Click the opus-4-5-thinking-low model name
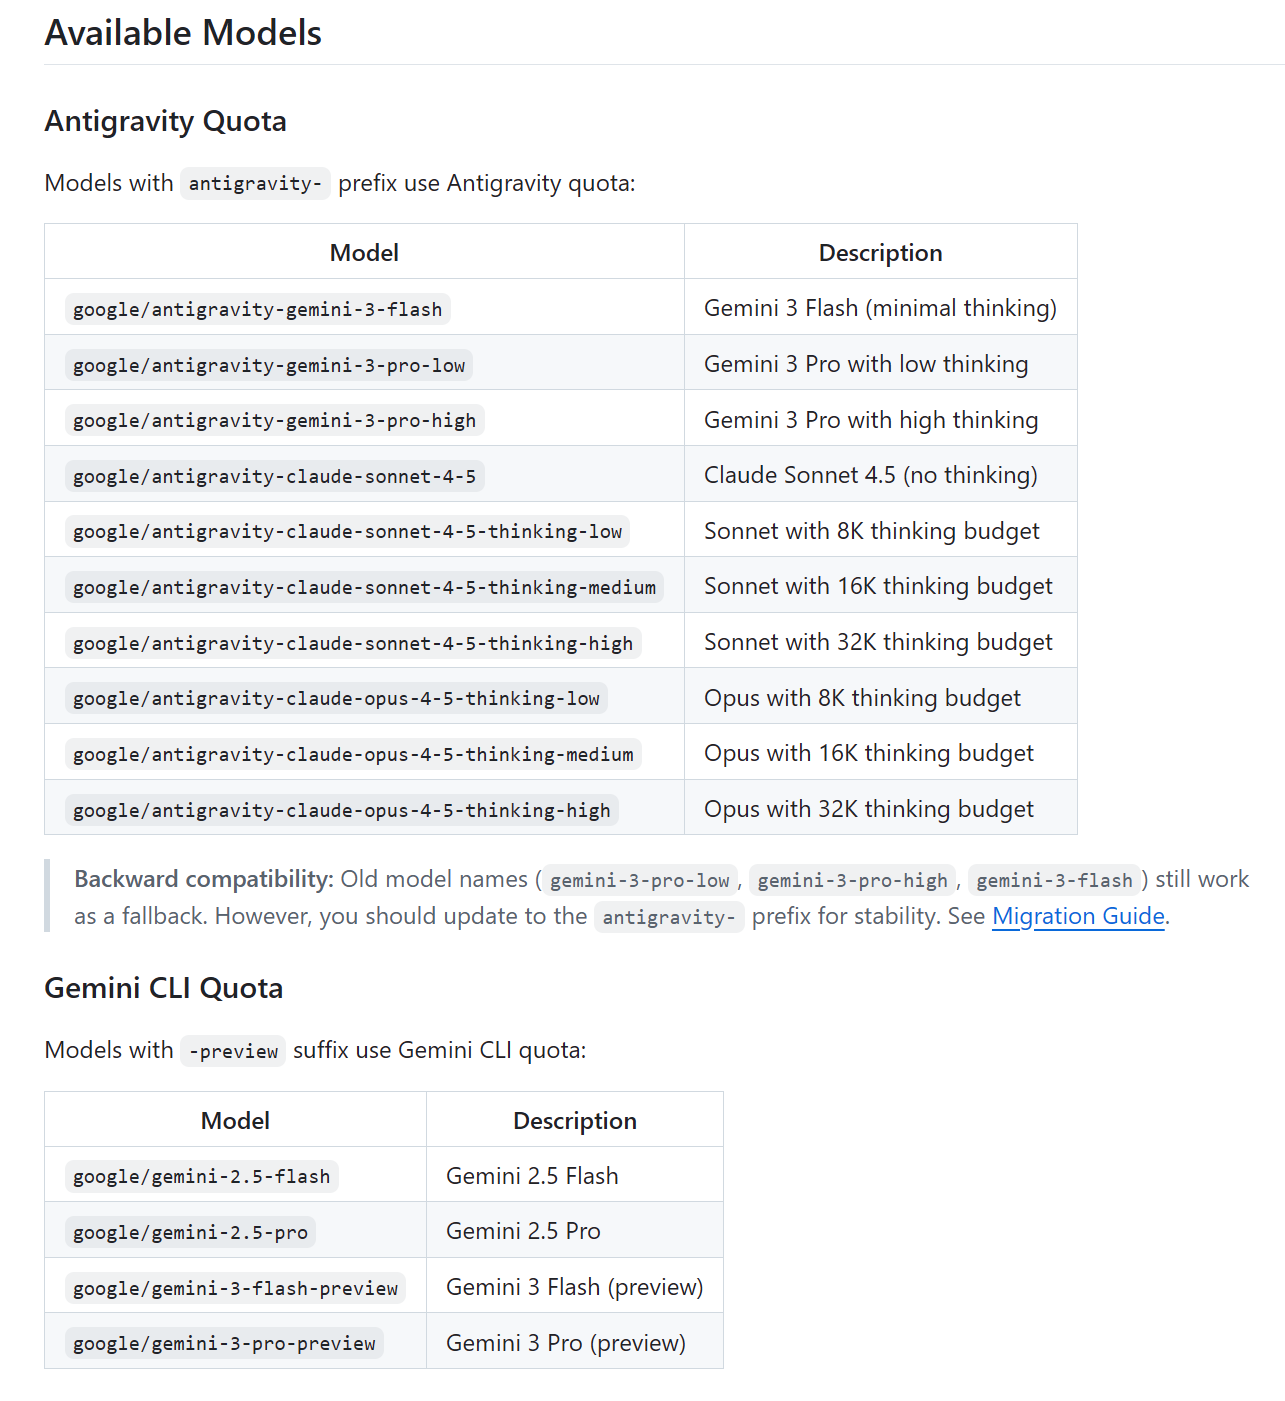1285x1401 pixels. [x=336, y=698]
